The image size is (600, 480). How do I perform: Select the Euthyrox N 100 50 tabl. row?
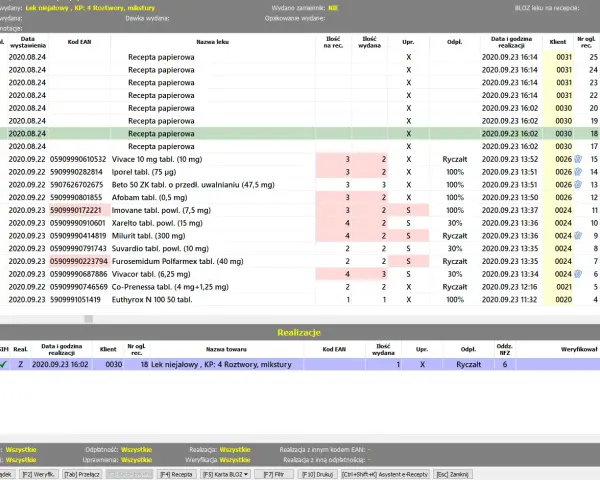[300, 299]
